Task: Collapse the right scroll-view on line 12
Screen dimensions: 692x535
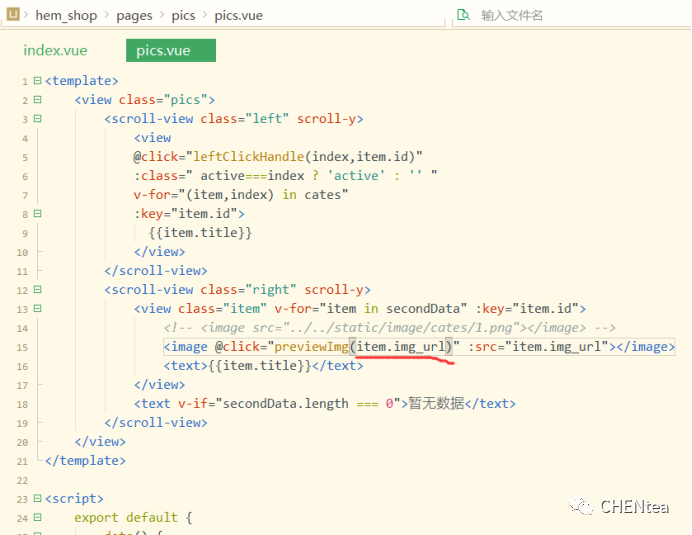Action: (37, 290)
